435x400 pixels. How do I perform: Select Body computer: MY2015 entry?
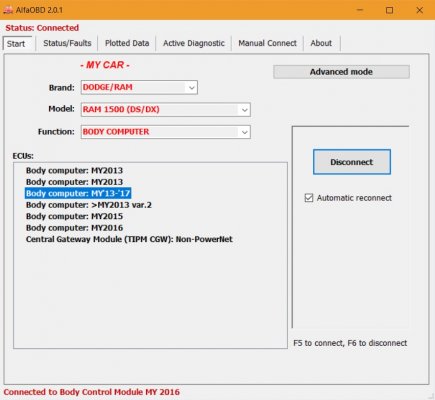[74, 216]
